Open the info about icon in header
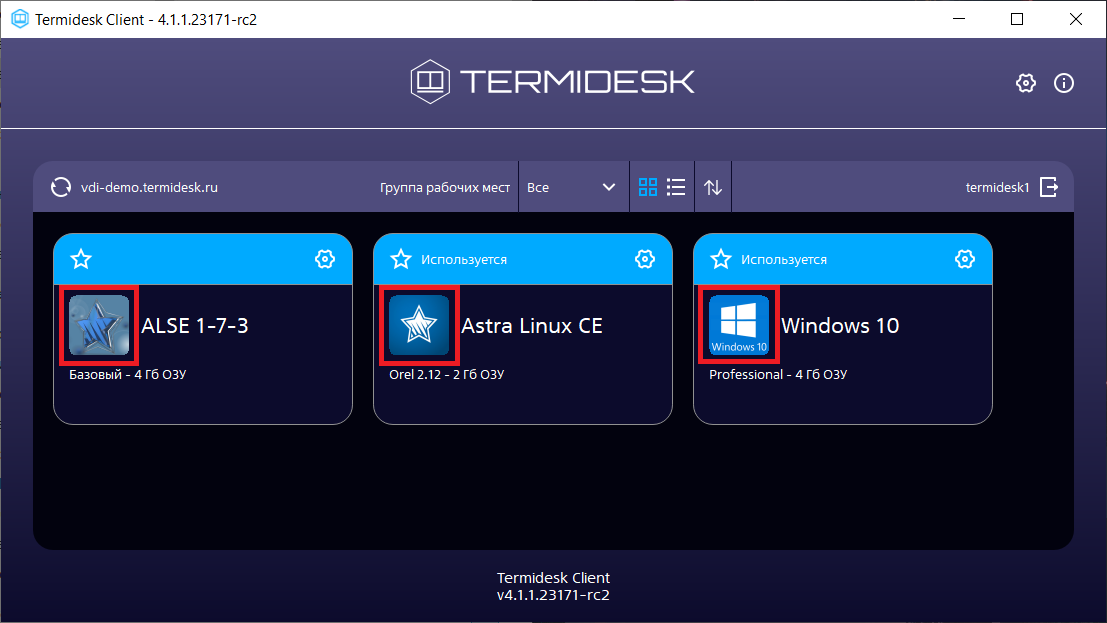The height and width of the screenshot is (623, 1107). (x=1064, y=83)
